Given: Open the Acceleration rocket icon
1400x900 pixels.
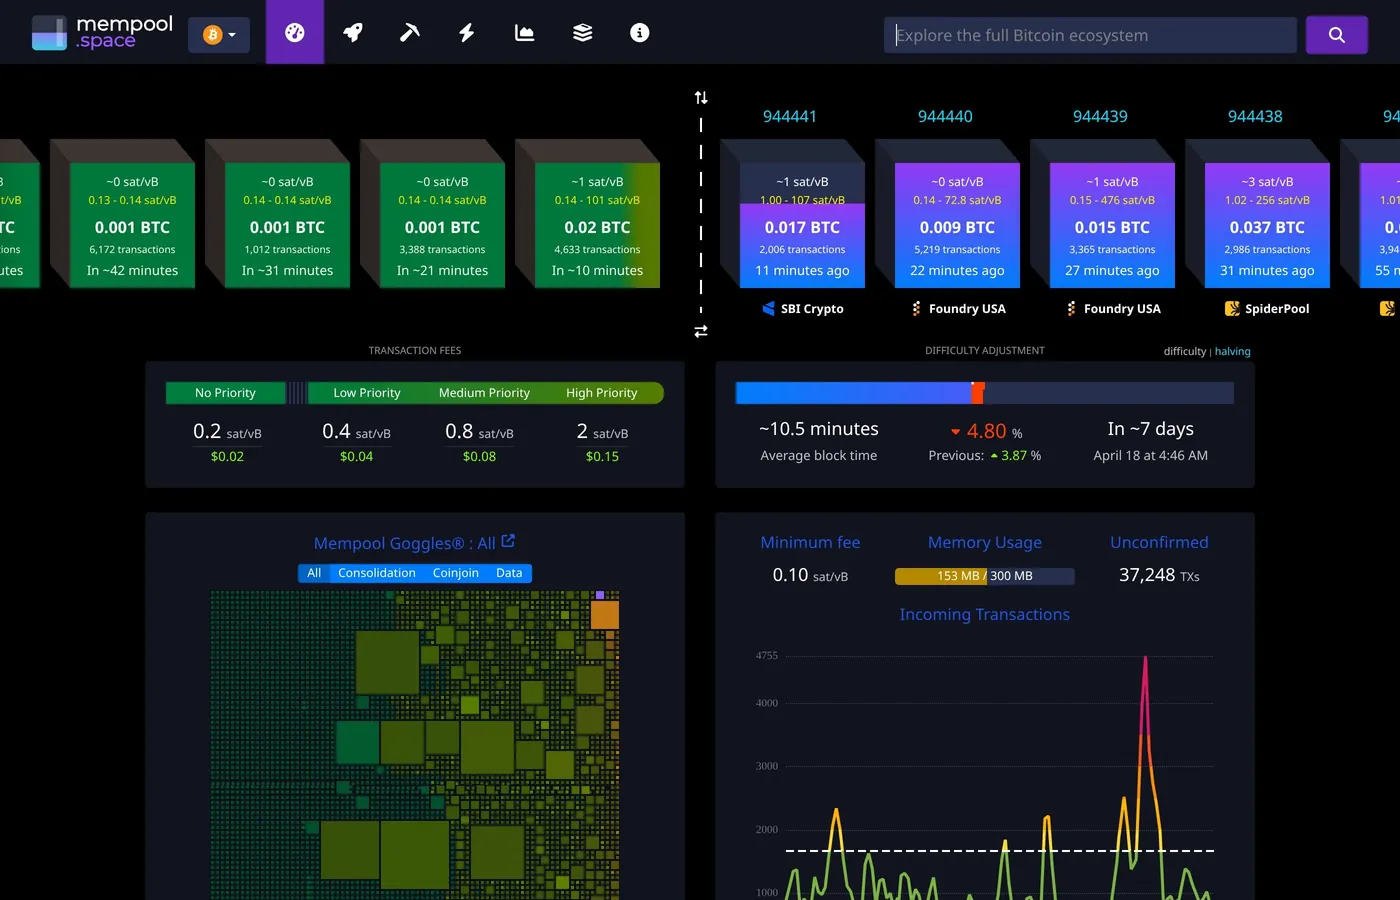Looking at the screenshot, I should coord(352,32).
